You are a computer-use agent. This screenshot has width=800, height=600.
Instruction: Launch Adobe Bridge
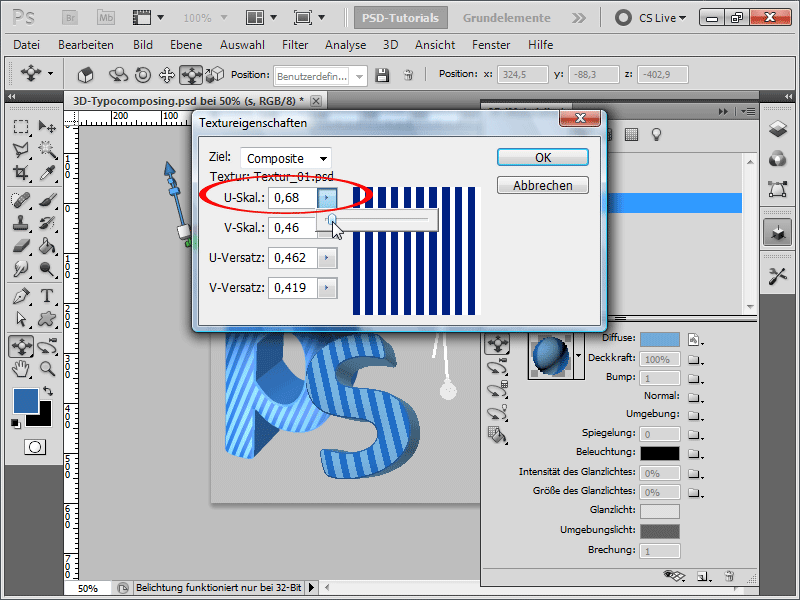pyautogui.click(x=70, y=18)
